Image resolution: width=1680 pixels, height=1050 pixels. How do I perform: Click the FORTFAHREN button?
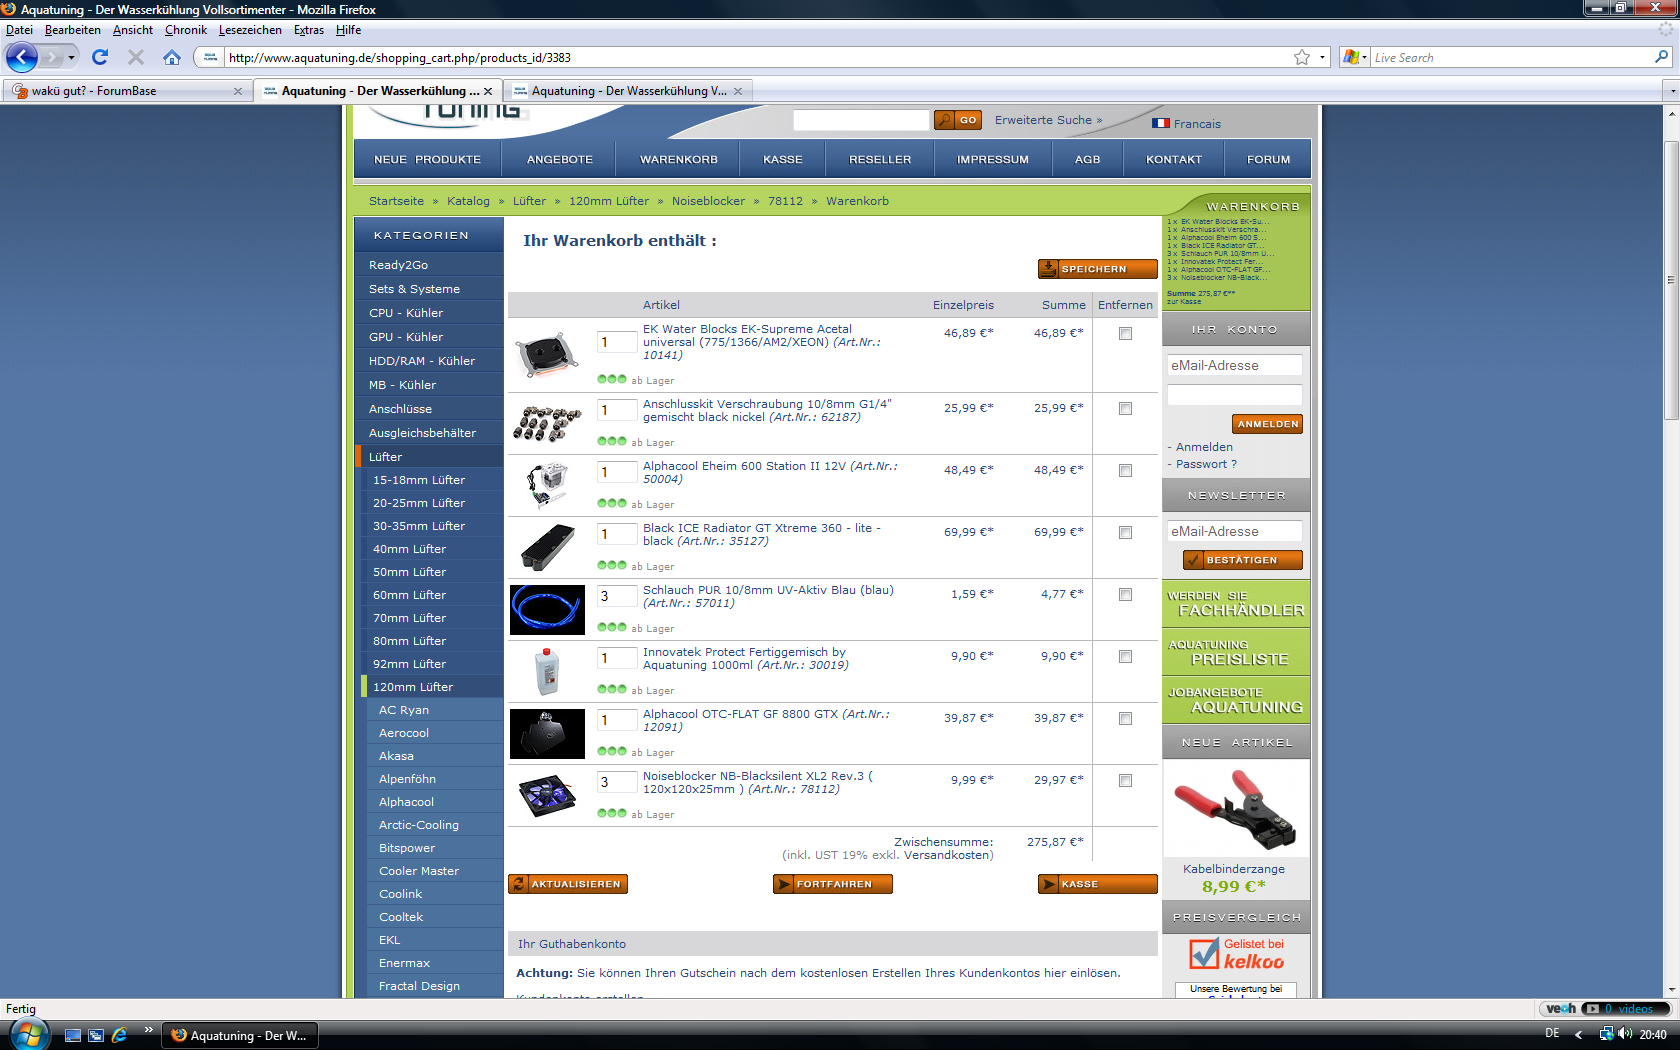pos(833,884)
